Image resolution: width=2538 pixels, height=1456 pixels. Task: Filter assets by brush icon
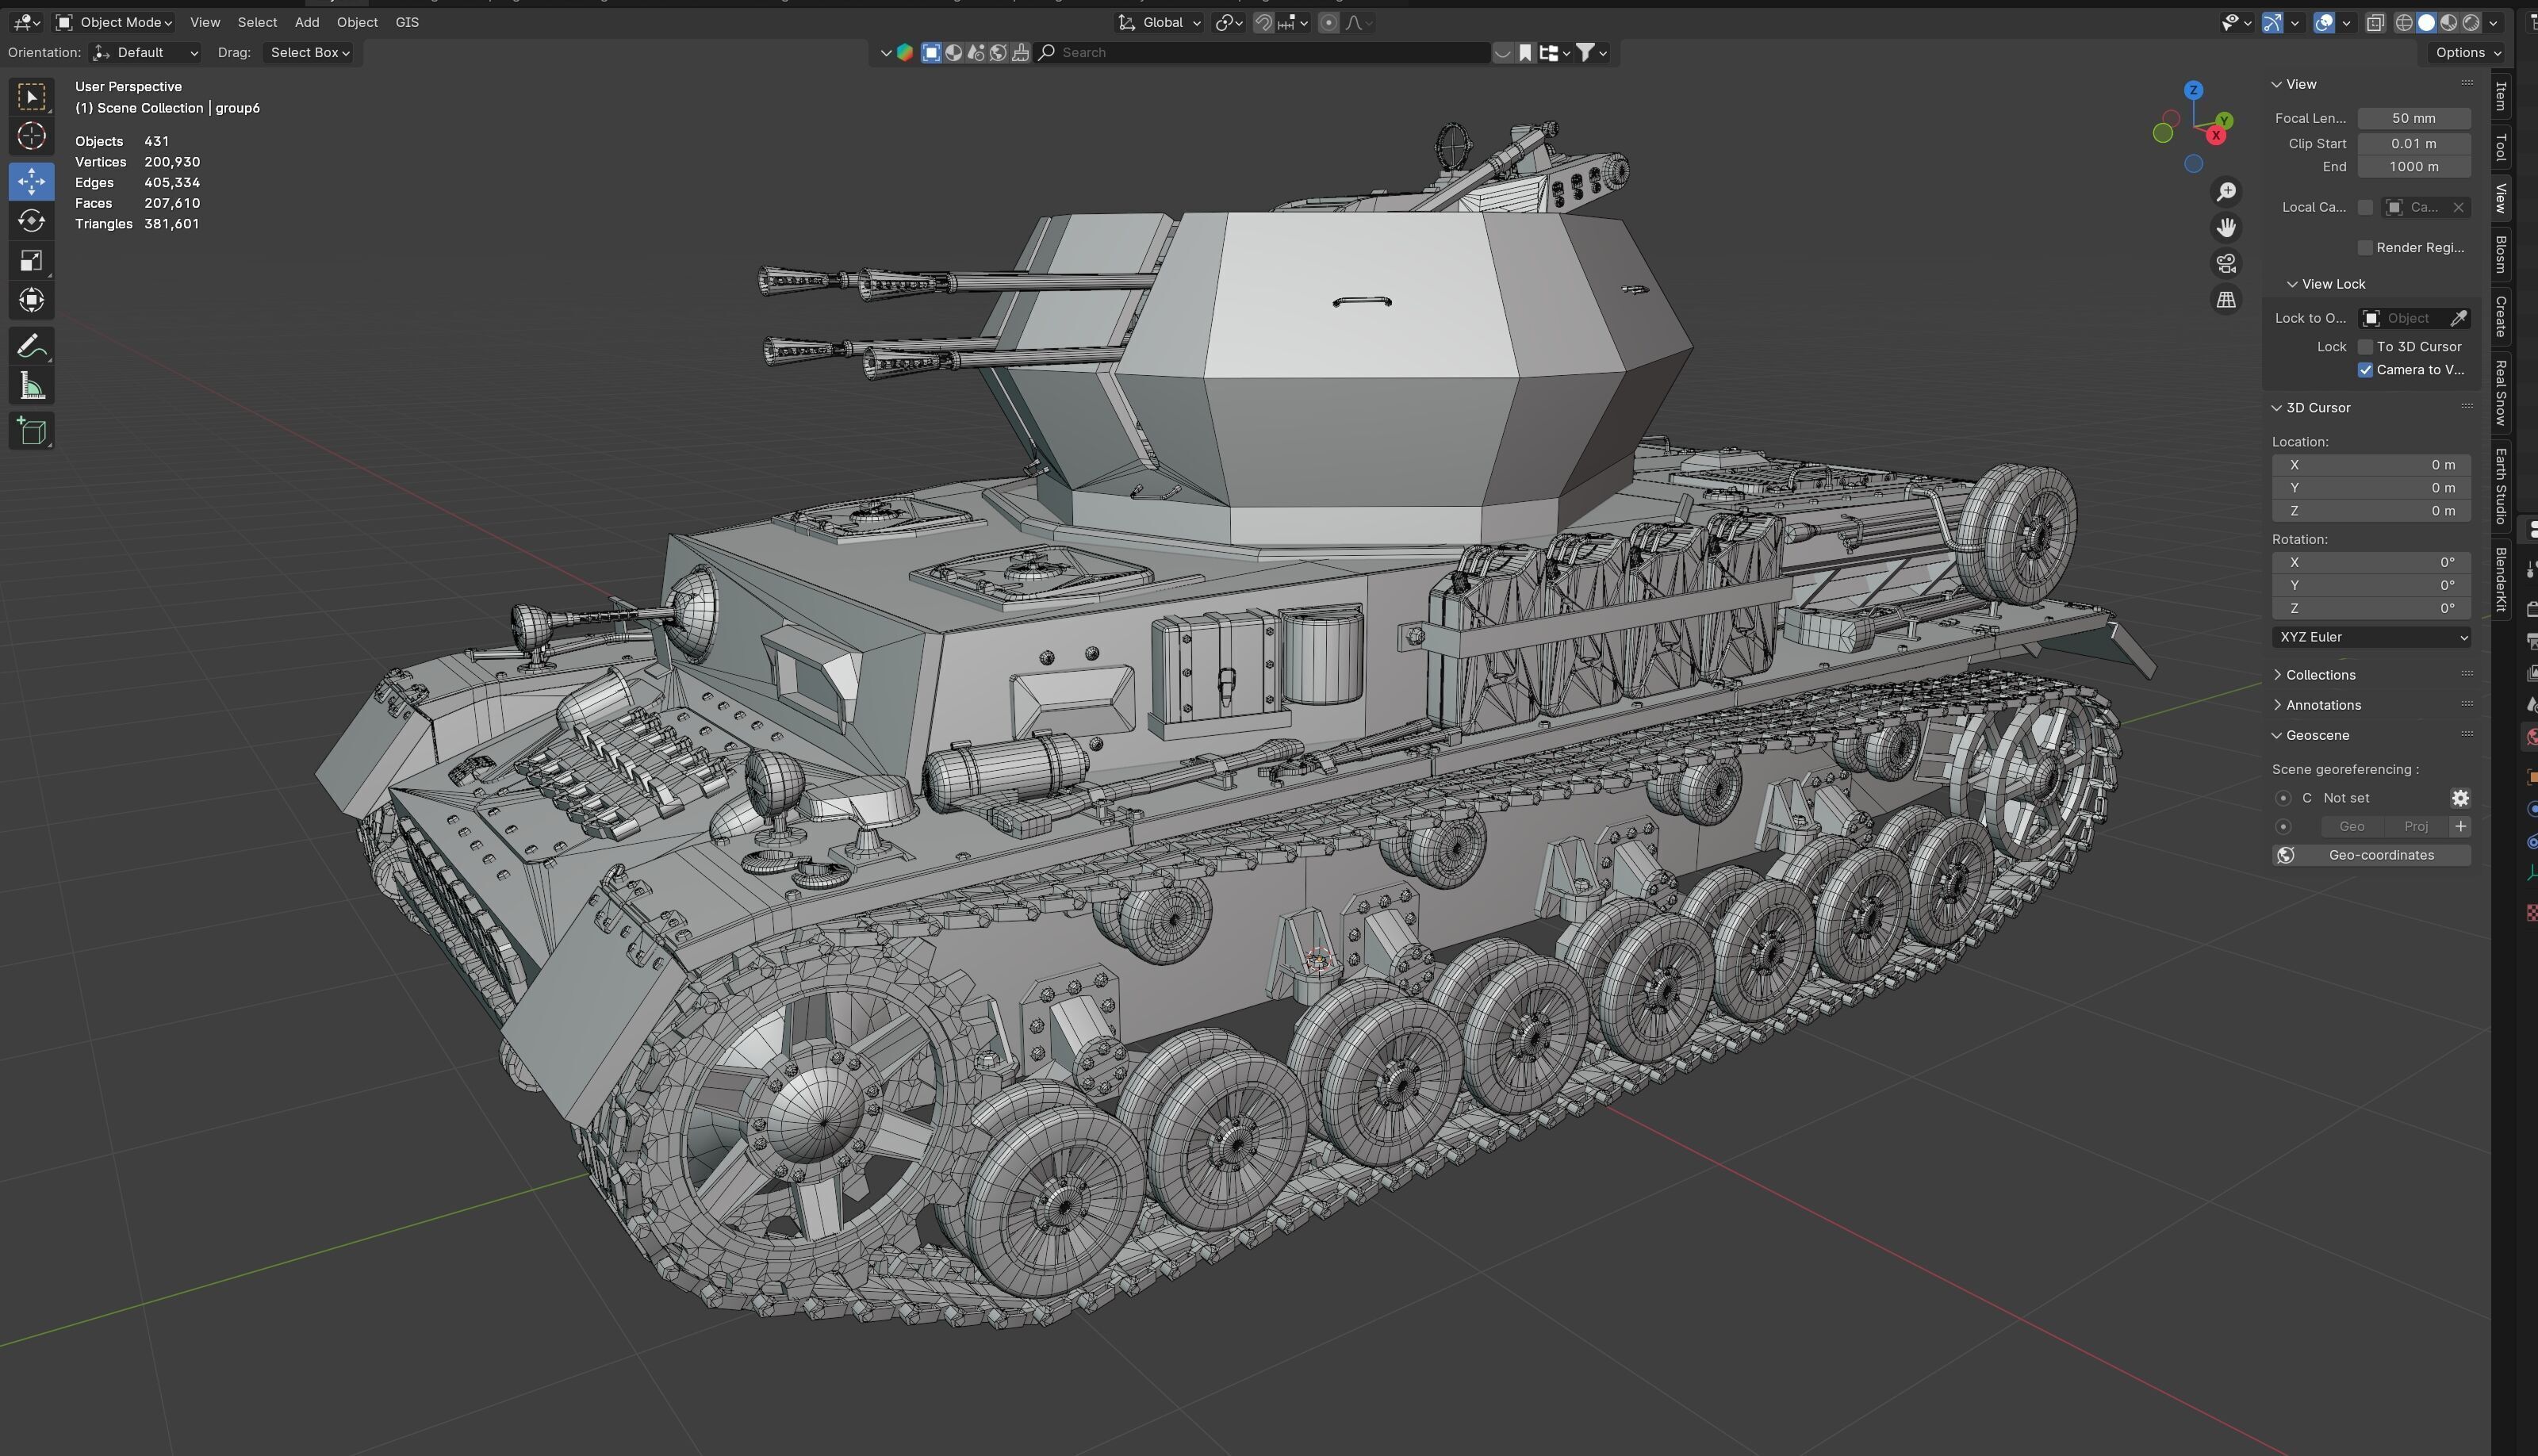(1020, 53)
